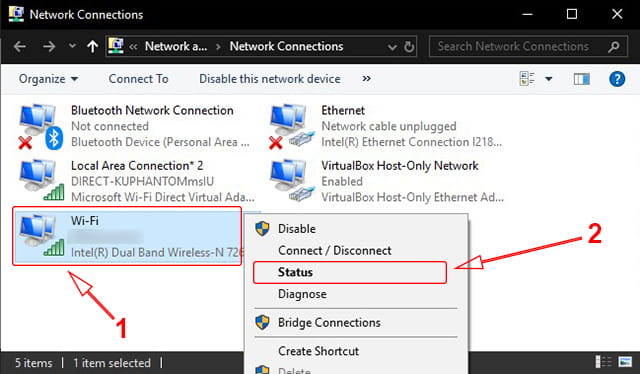Choose Create Shortcut in context menu

(x=318, y=351)
